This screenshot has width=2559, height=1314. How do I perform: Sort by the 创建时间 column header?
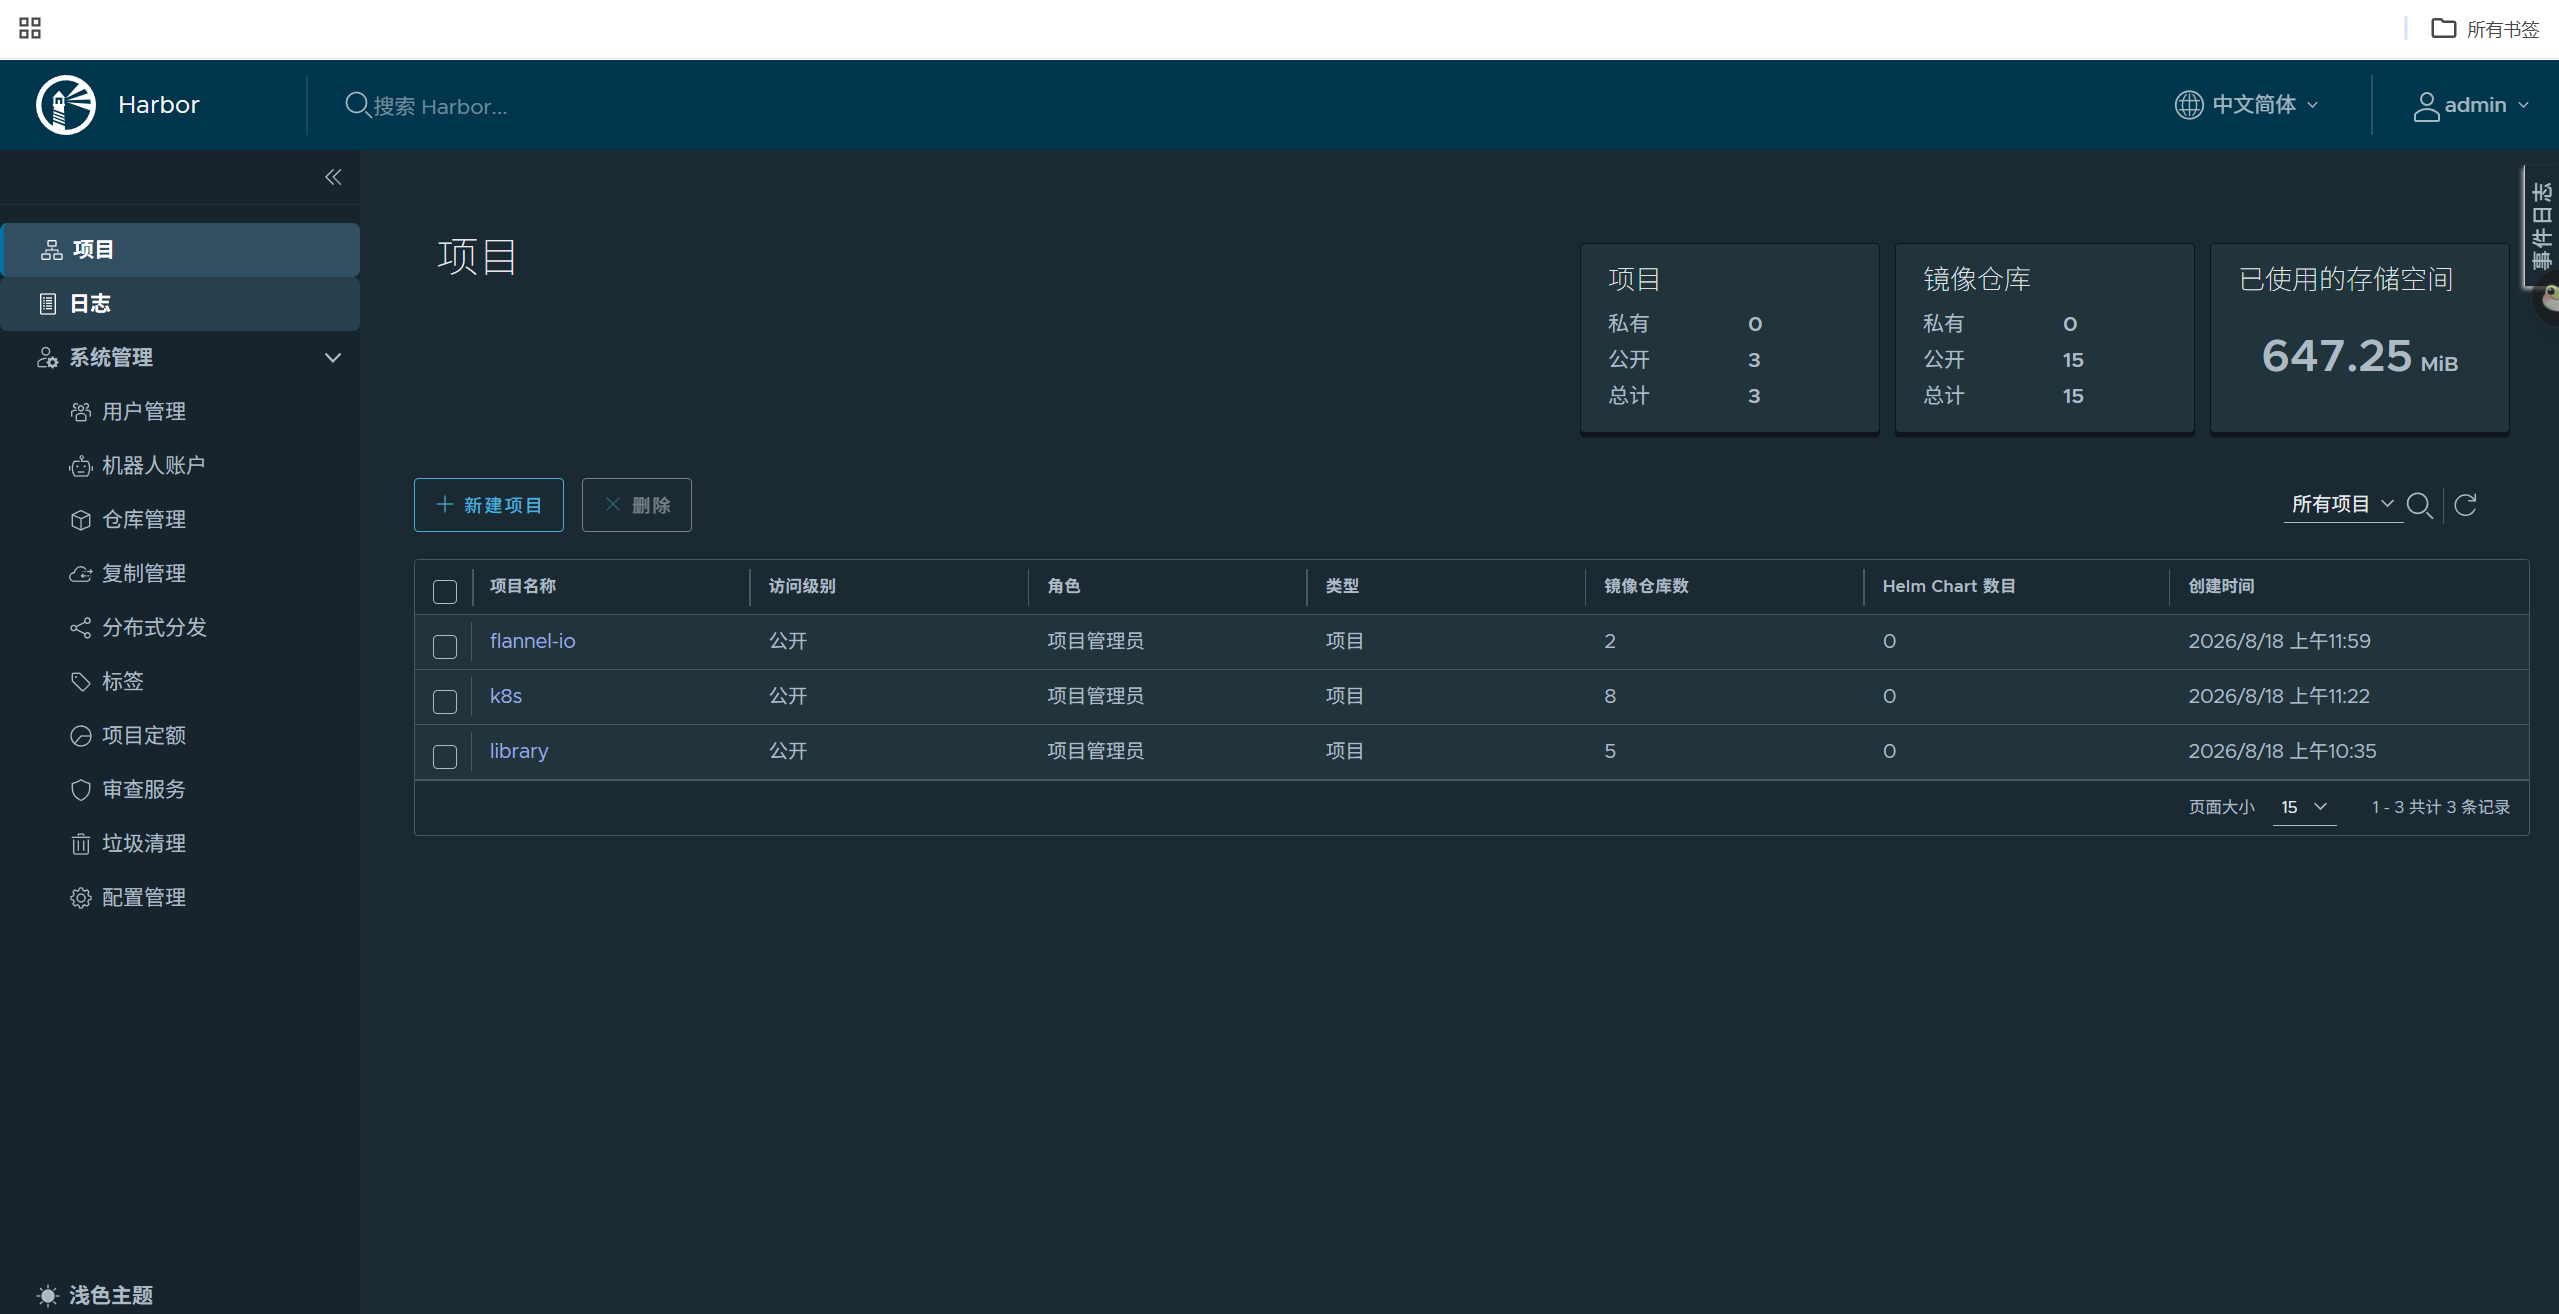(2221, 586)
